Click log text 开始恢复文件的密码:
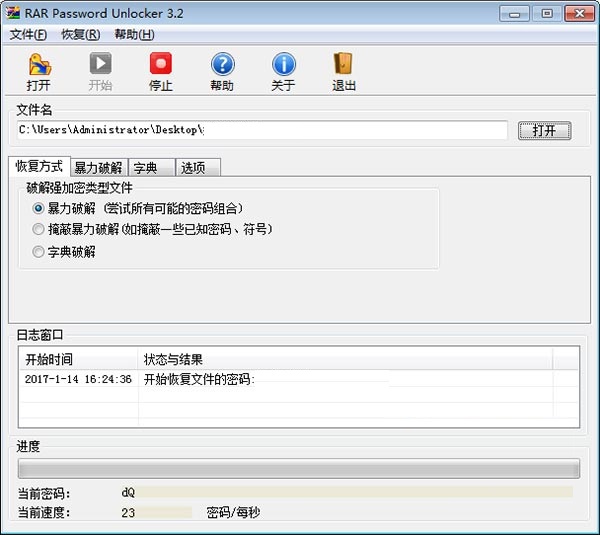This screenshot has width=600, height=535. 199,380
